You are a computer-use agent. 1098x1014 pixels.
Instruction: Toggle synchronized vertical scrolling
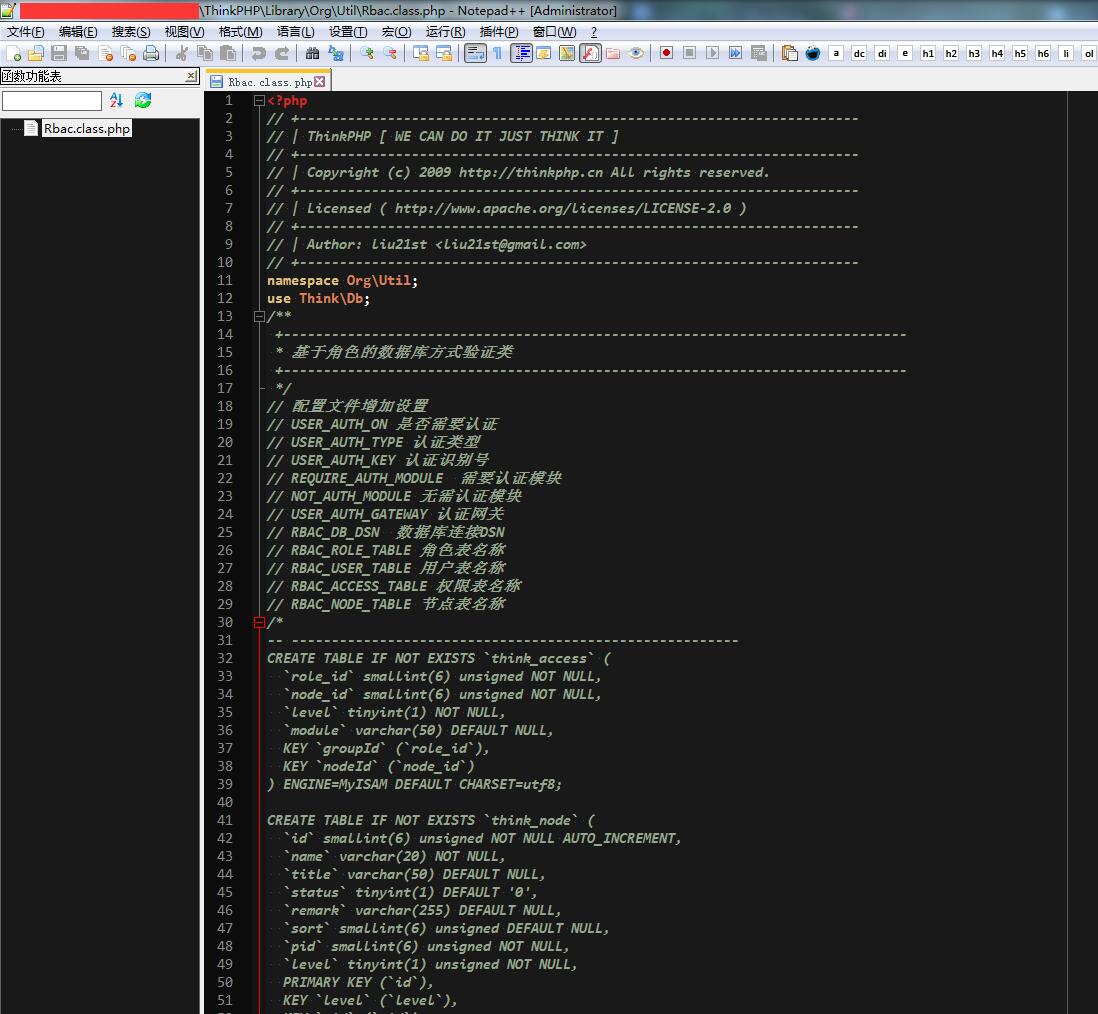pos(421,53)
